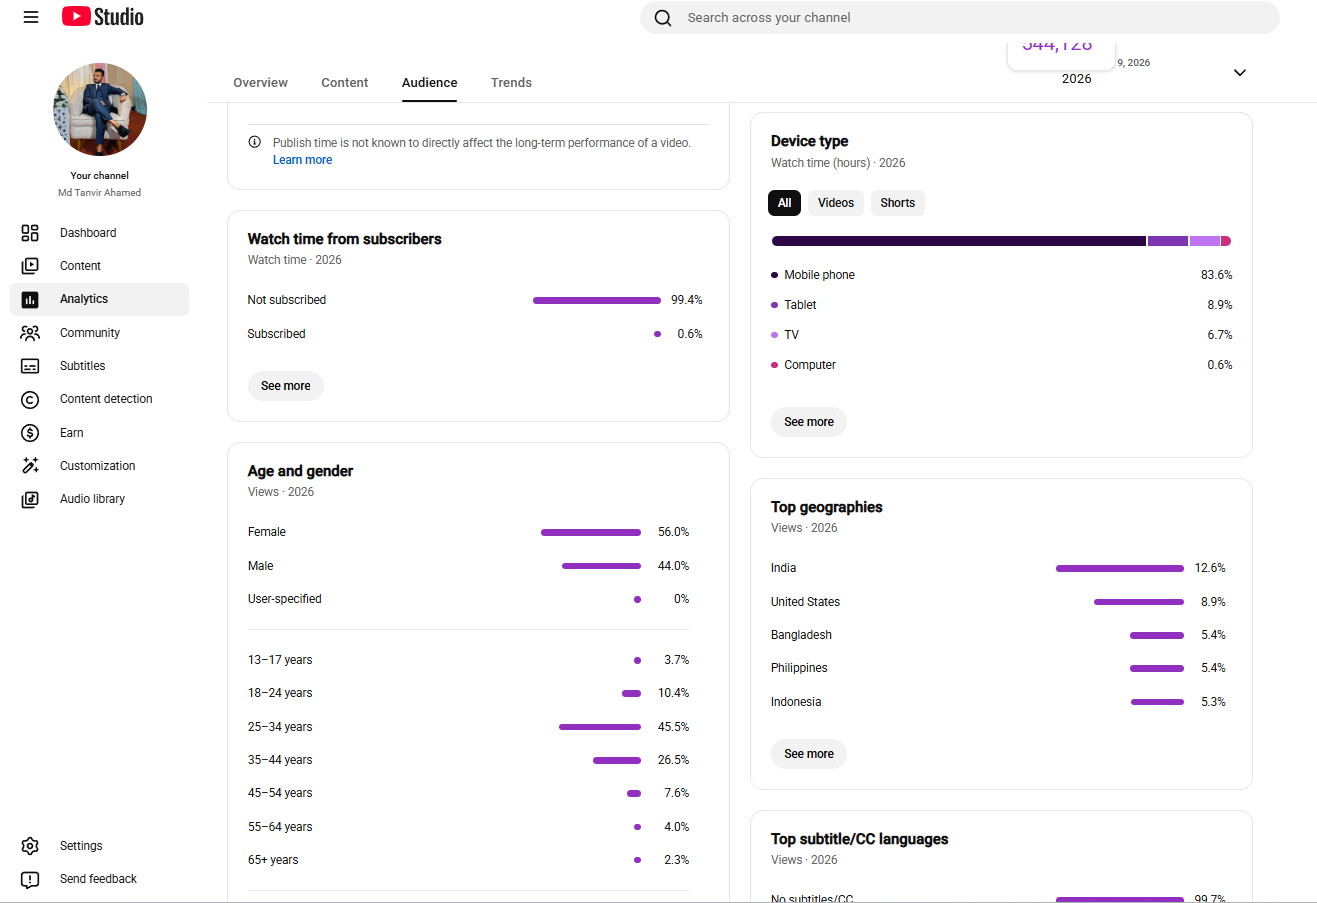Click the Send feedback icon

(x=30, y=879)
